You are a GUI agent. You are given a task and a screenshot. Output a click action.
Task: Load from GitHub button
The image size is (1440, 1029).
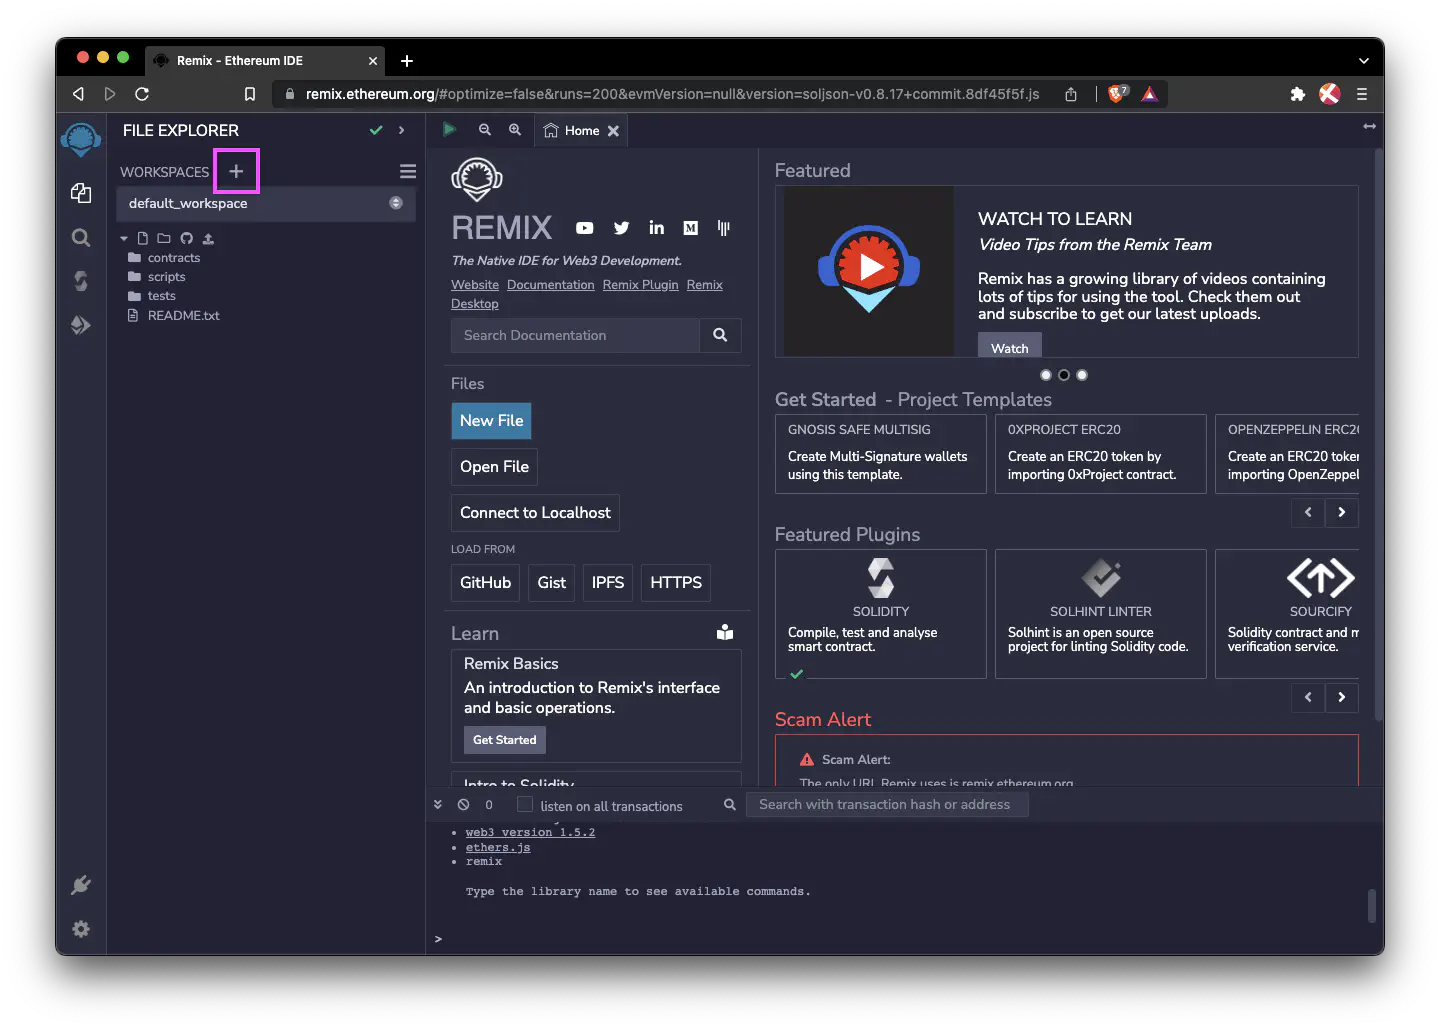pyautogui.click(x=485, y=583)
